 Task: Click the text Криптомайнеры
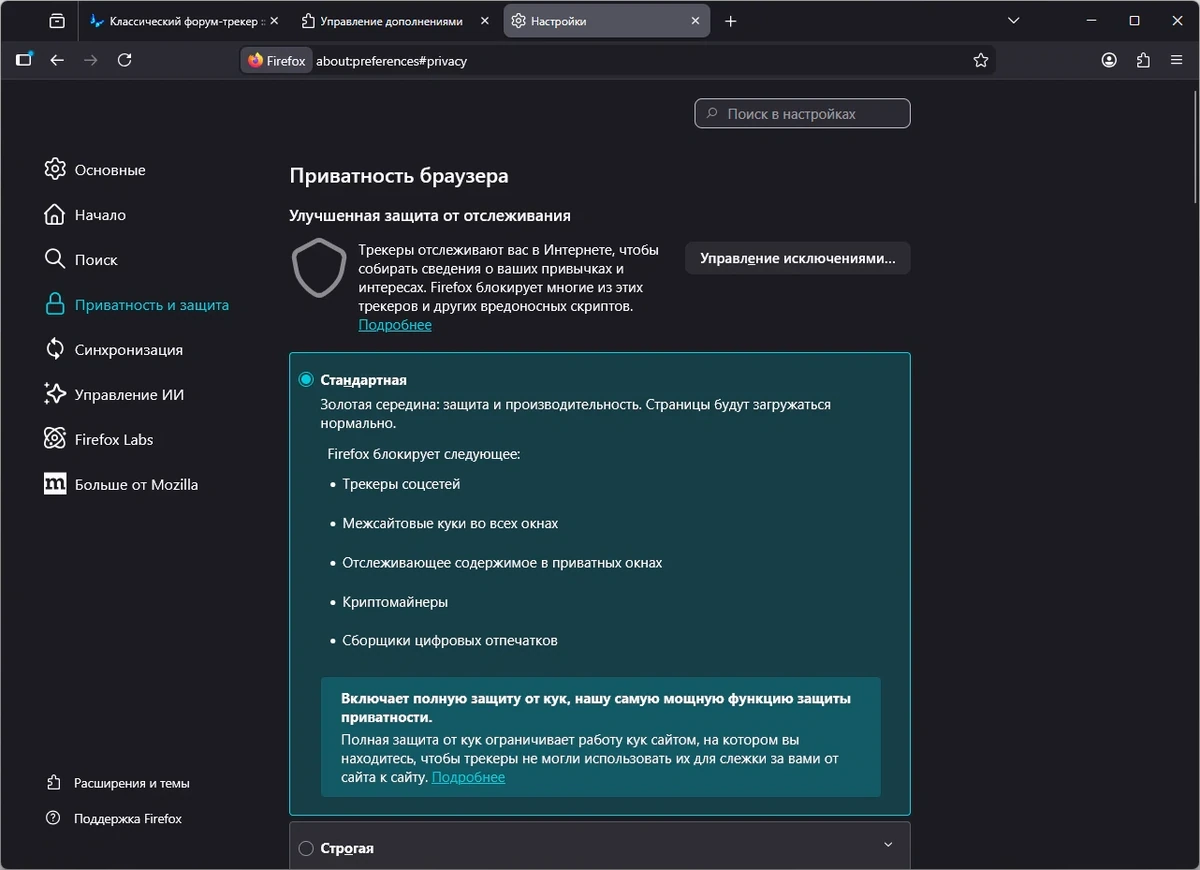(x=395, y=602)
